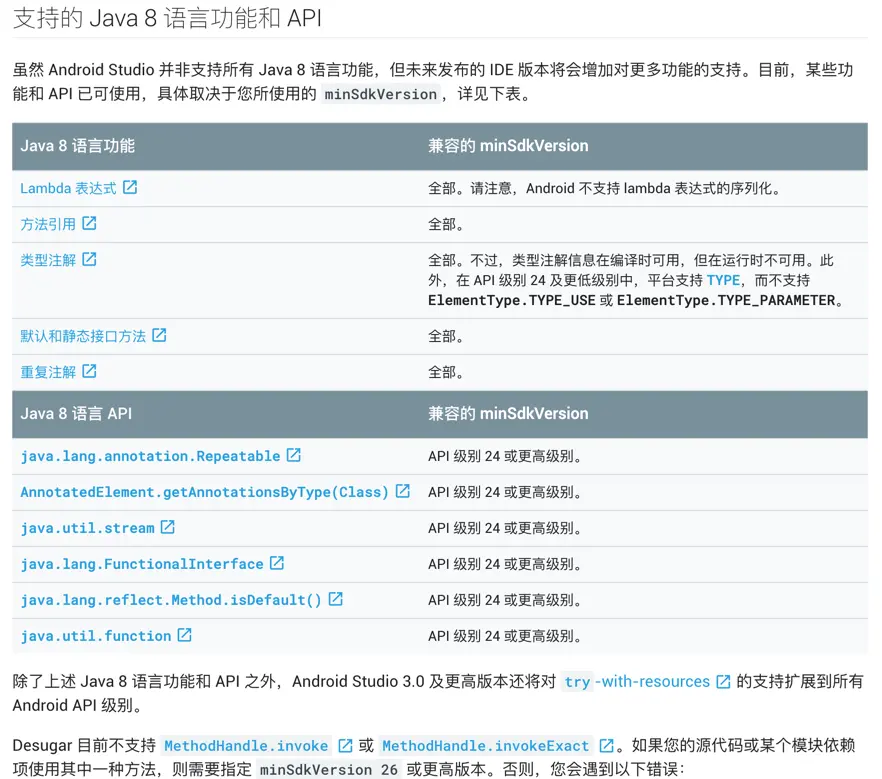Click the minSdkVersion code text in intro
Screen dimensions: 882x779
tap(381, 94)
